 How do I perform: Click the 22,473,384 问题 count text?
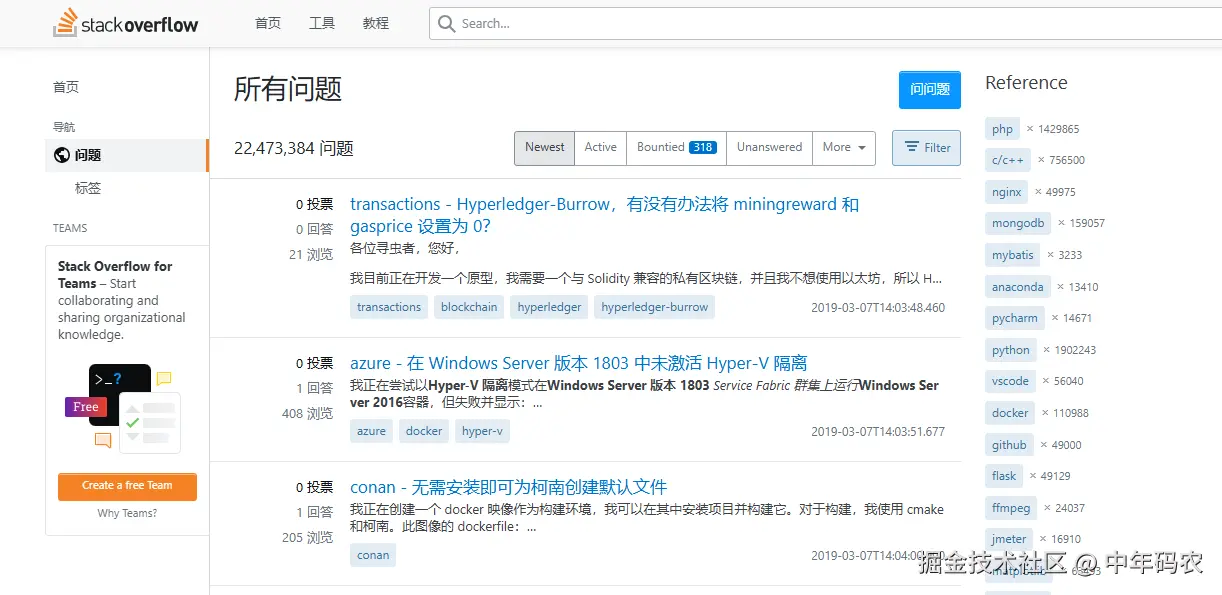294,148
